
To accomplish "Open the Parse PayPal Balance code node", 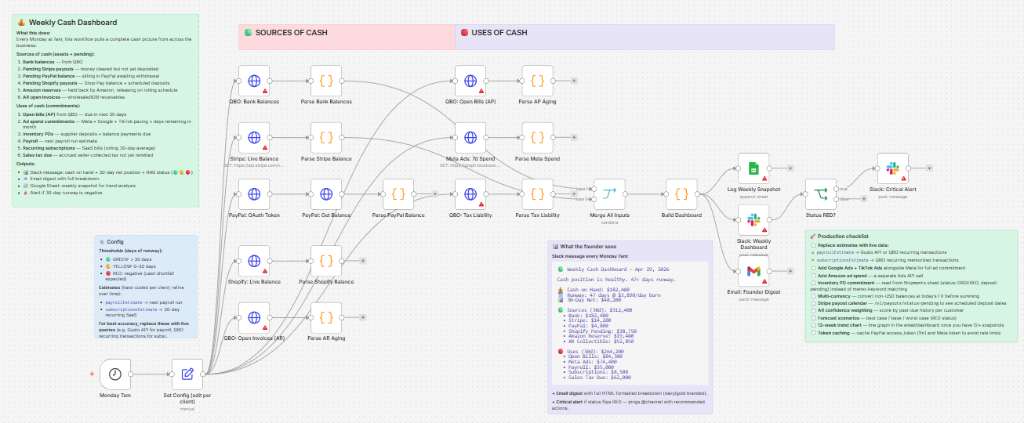I will pyautogui.click(x=398, y=195).
